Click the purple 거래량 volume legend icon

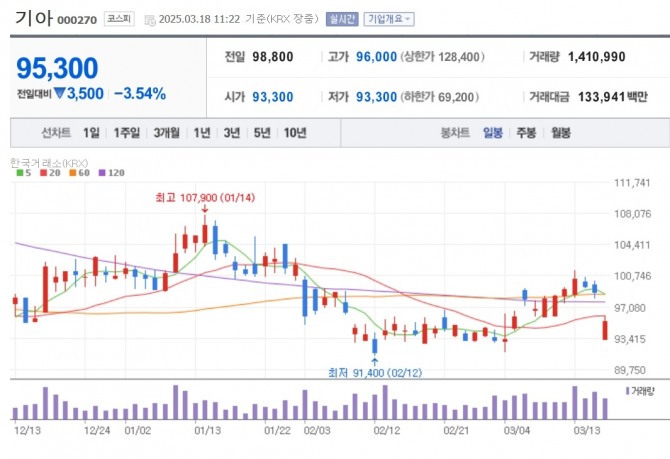(628, 391)
